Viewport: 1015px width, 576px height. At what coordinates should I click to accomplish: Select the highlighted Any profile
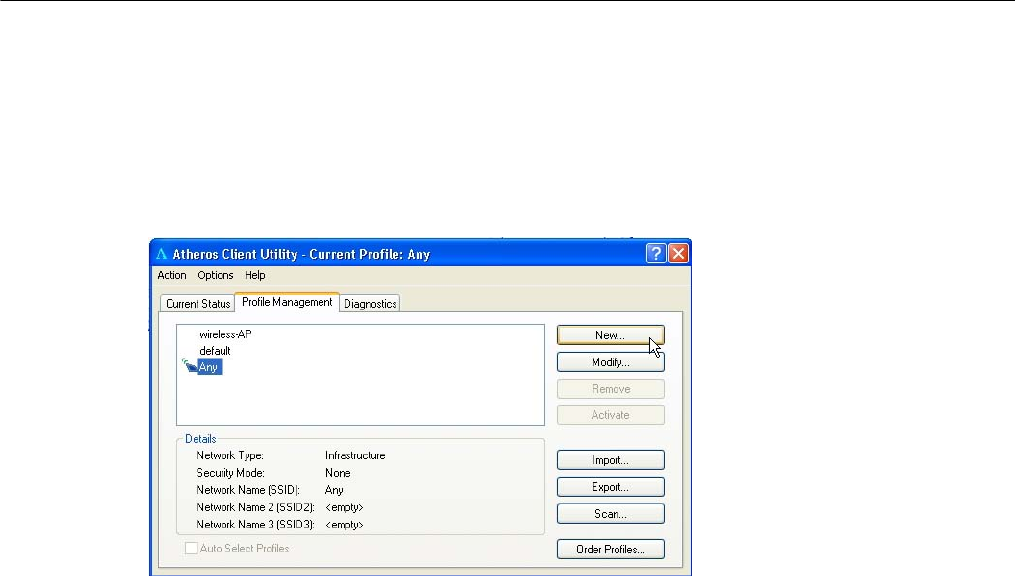click(208, 367)
